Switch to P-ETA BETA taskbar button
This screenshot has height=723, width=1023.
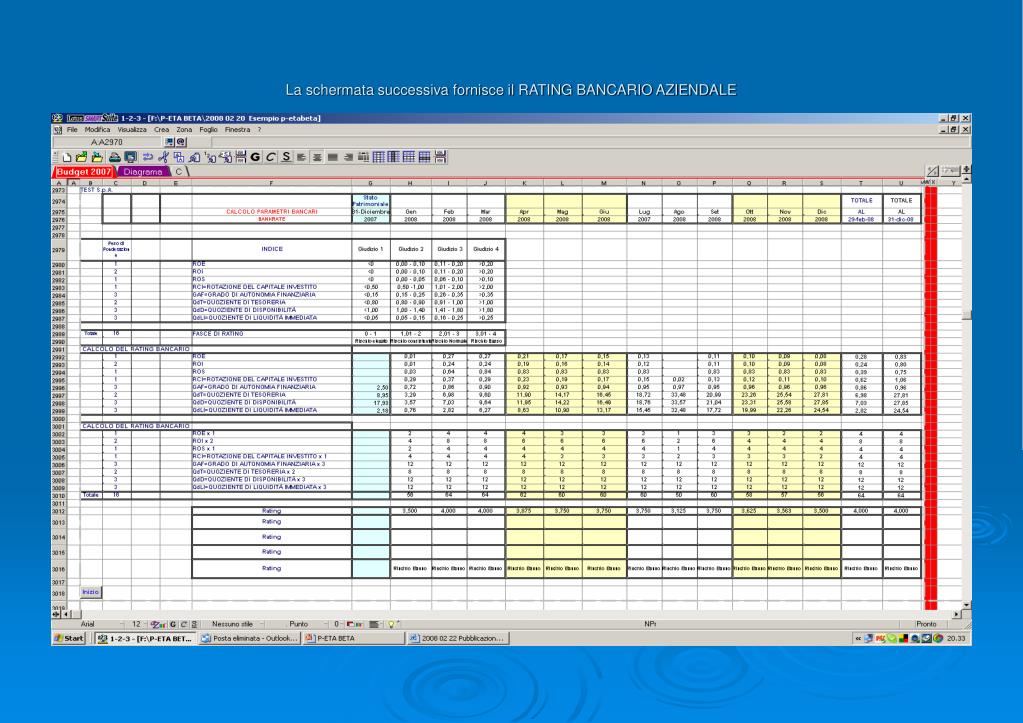[x=352, y=638]
